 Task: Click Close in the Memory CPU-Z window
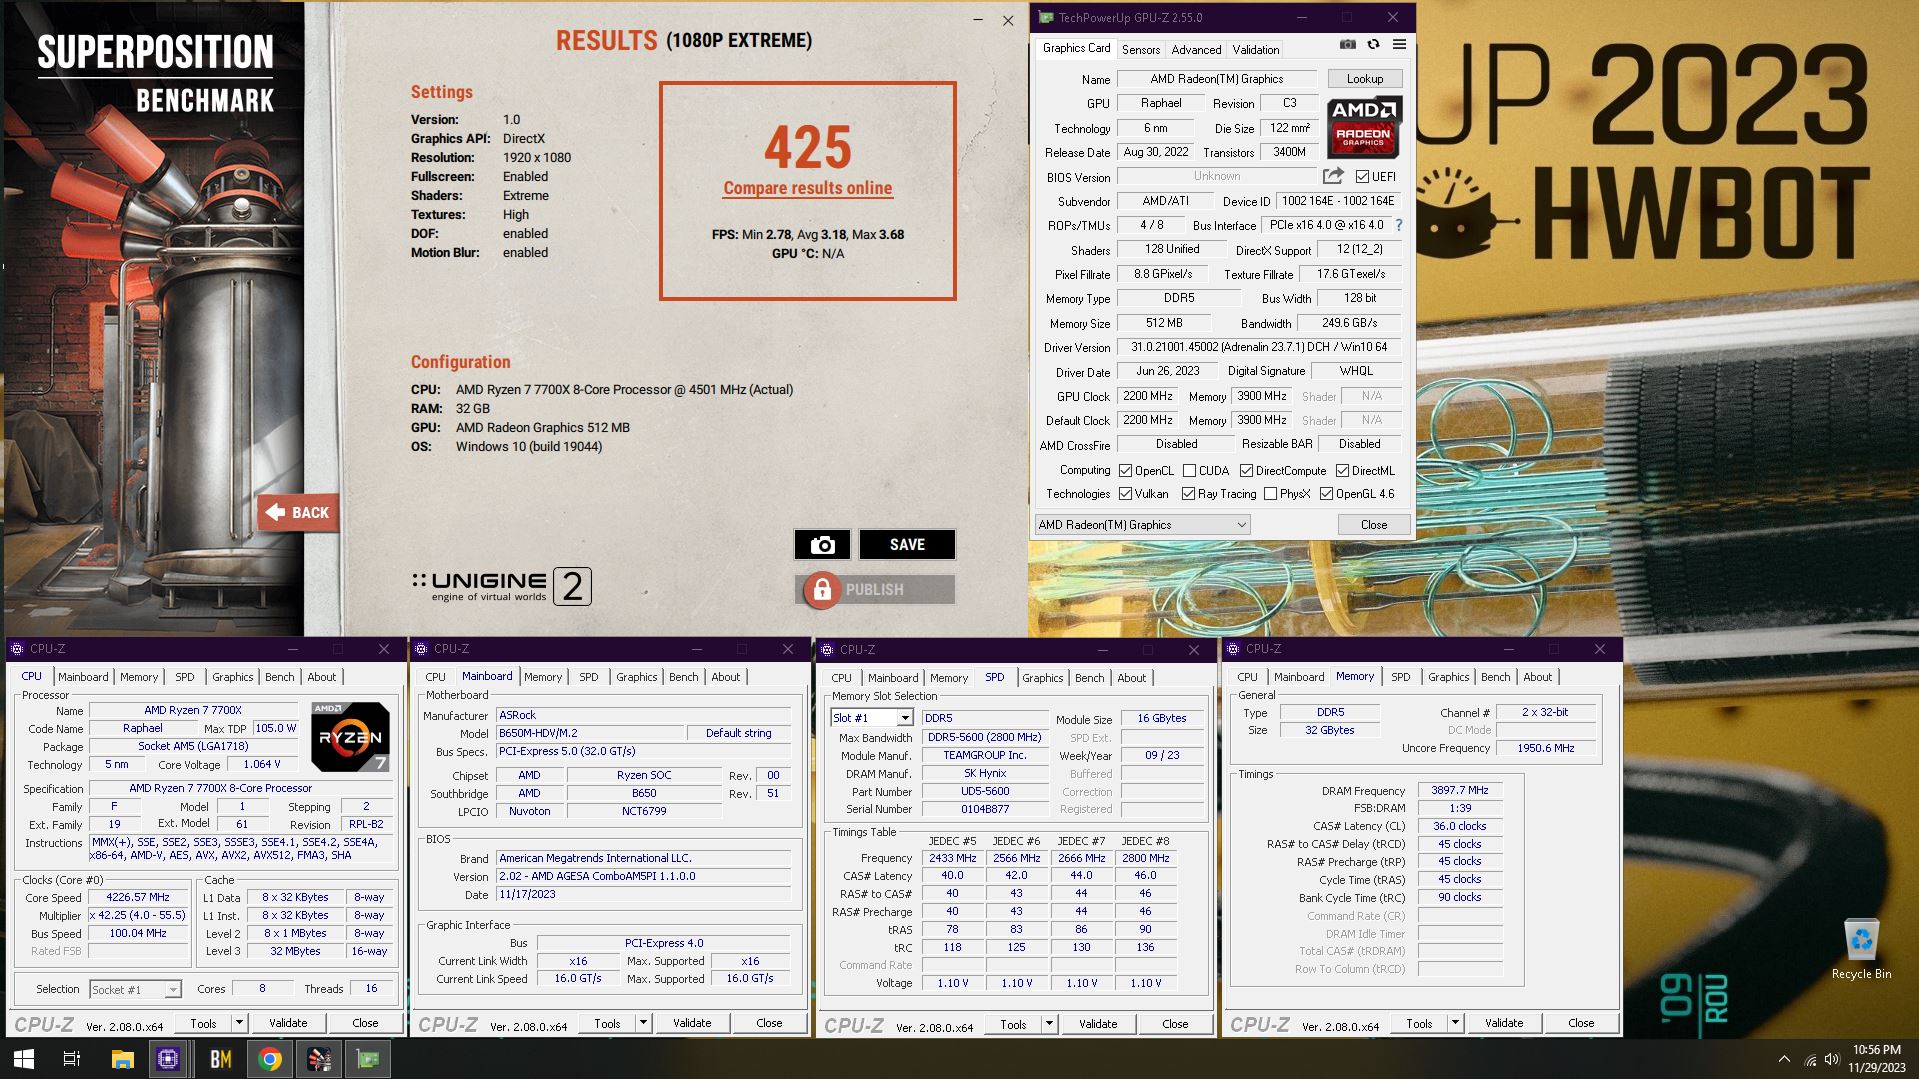click(x=1581, y=1023)
